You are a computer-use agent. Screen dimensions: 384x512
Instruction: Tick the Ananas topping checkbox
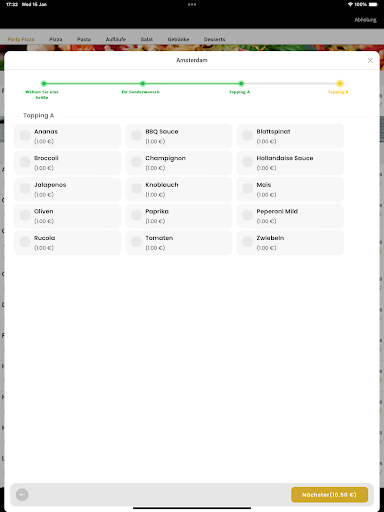click(25, 135)
